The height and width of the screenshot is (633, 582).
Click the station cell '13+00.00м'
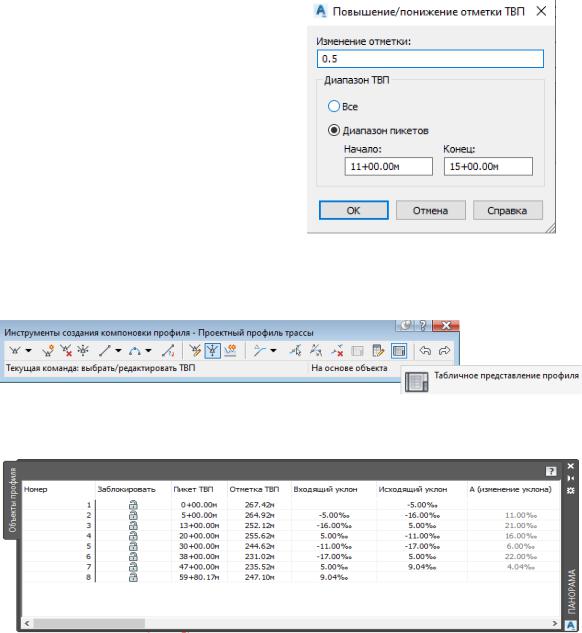coord(199,526)
